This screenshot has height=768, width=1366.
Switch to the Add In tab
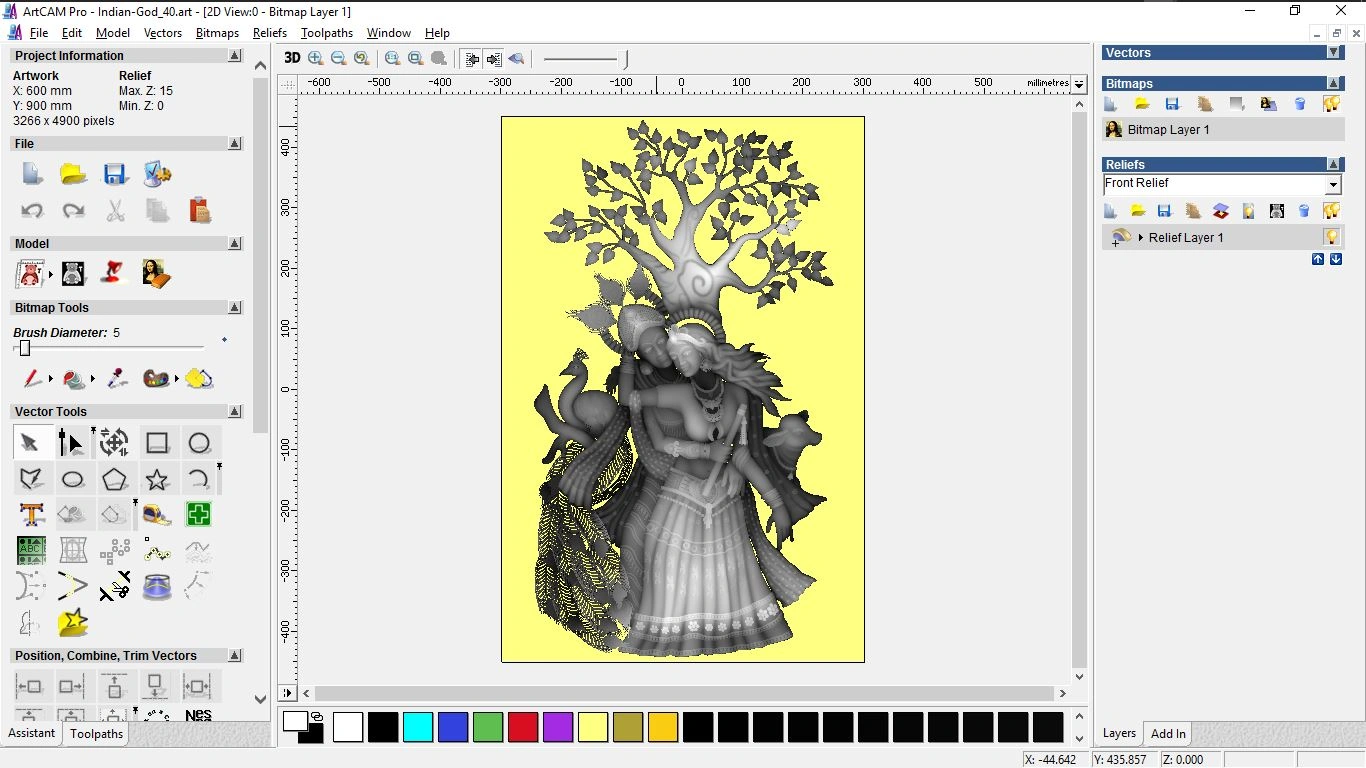pos(1167,734)
